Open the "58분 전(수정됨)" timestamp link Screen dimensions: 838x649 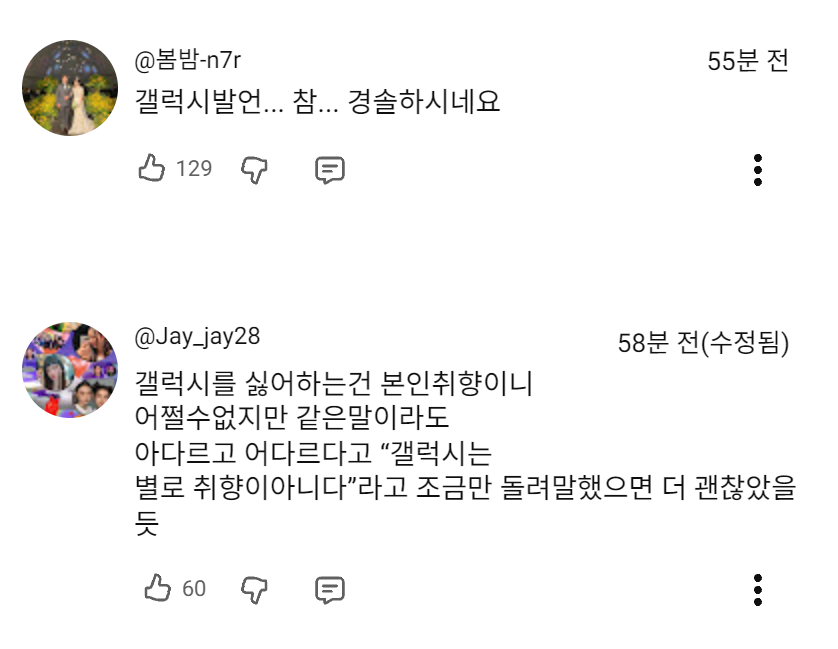click(x=703, y=344)
